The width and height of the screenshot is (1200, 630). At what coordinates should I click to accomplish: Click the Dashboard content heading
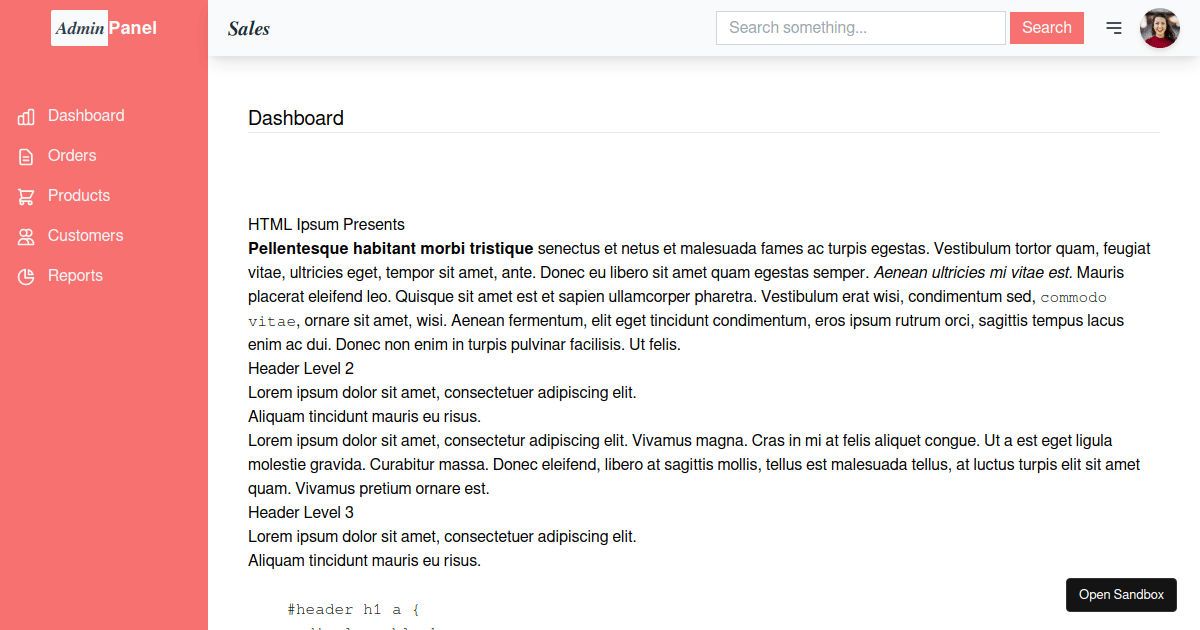coord(296,118)
